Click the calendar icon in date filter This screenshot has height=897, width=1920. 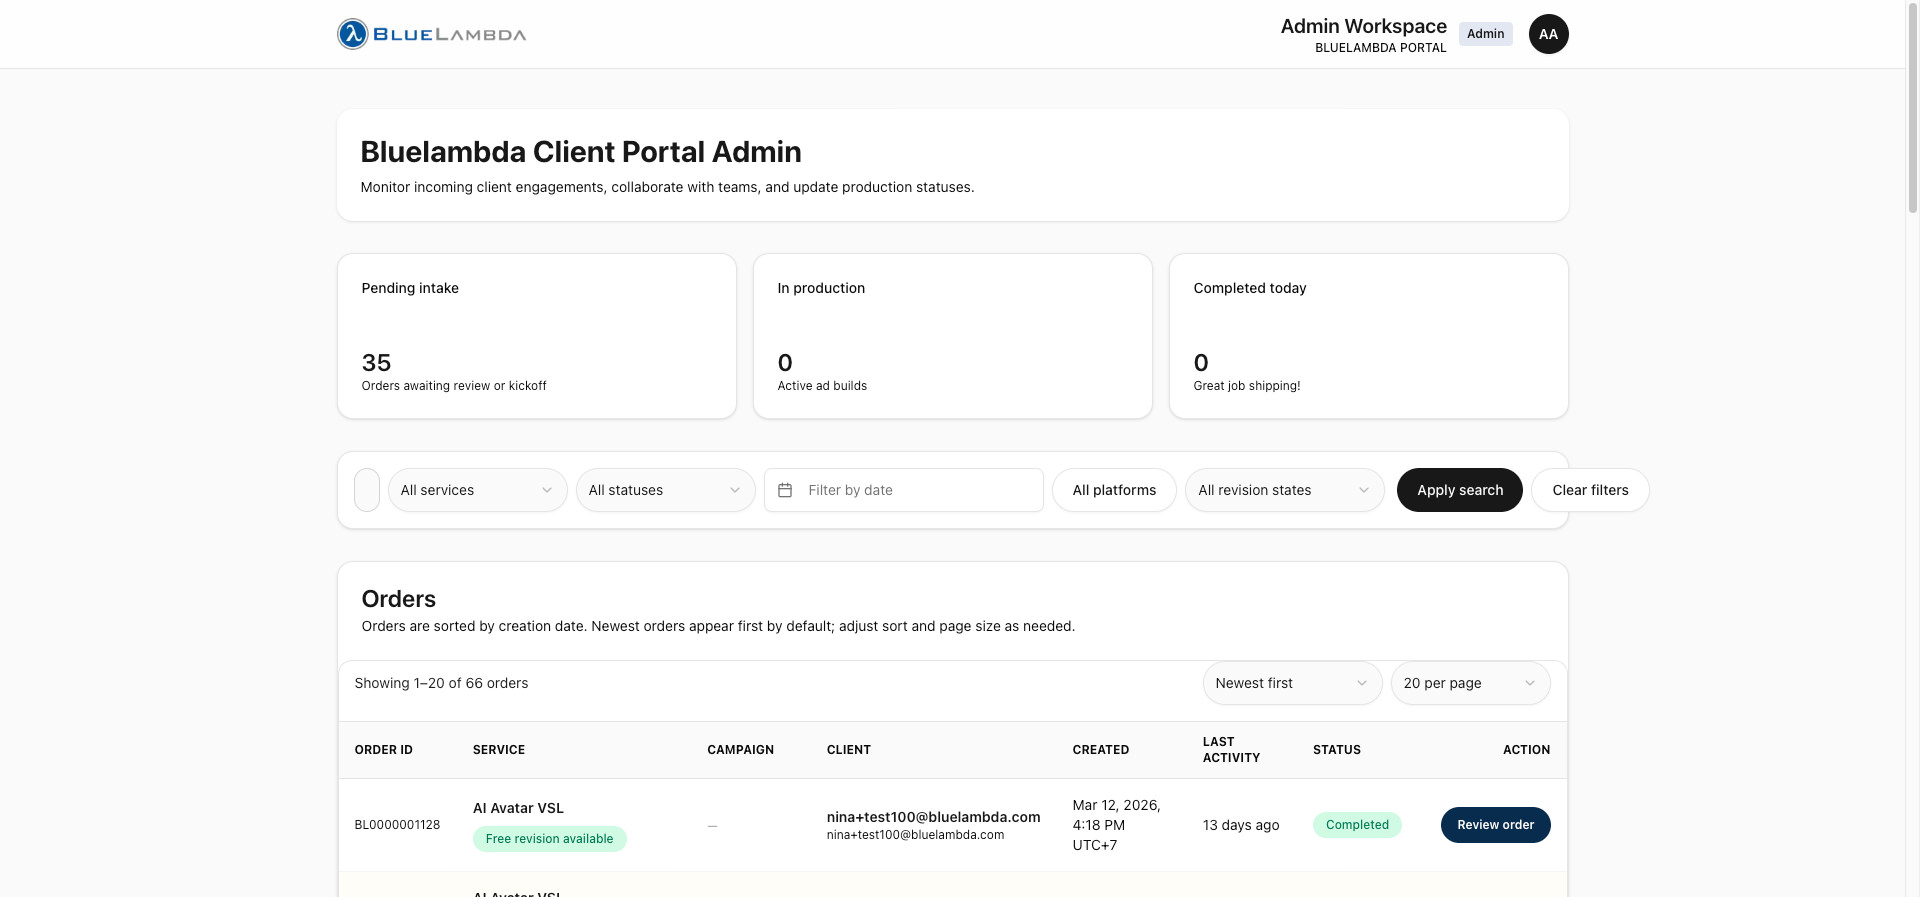coord(785,490)
